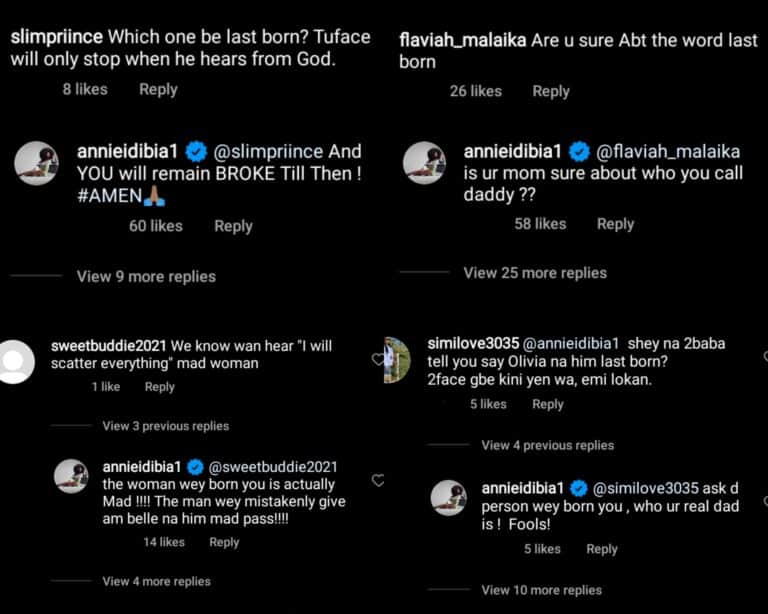Click annieidibia1's profile picture beside the flaviah_malaika reply
This screenshot has width=768, height=614.
point(424,163)
